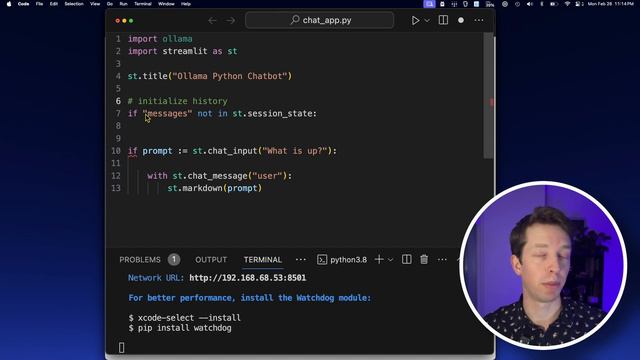The height and width of the screenshot is (360, 640).
Task: Click the highlighted screen recording menu bar icon
Action: pyautogui.click(x=429, y=4)
